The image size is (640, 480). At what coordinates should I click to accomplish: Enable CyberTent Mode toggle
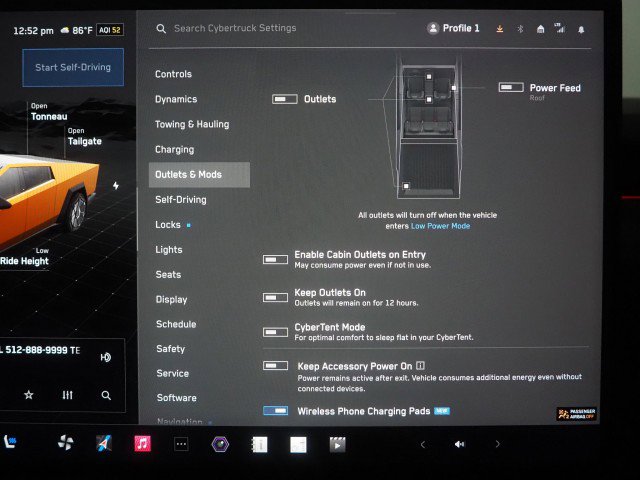tap(275, 332)
